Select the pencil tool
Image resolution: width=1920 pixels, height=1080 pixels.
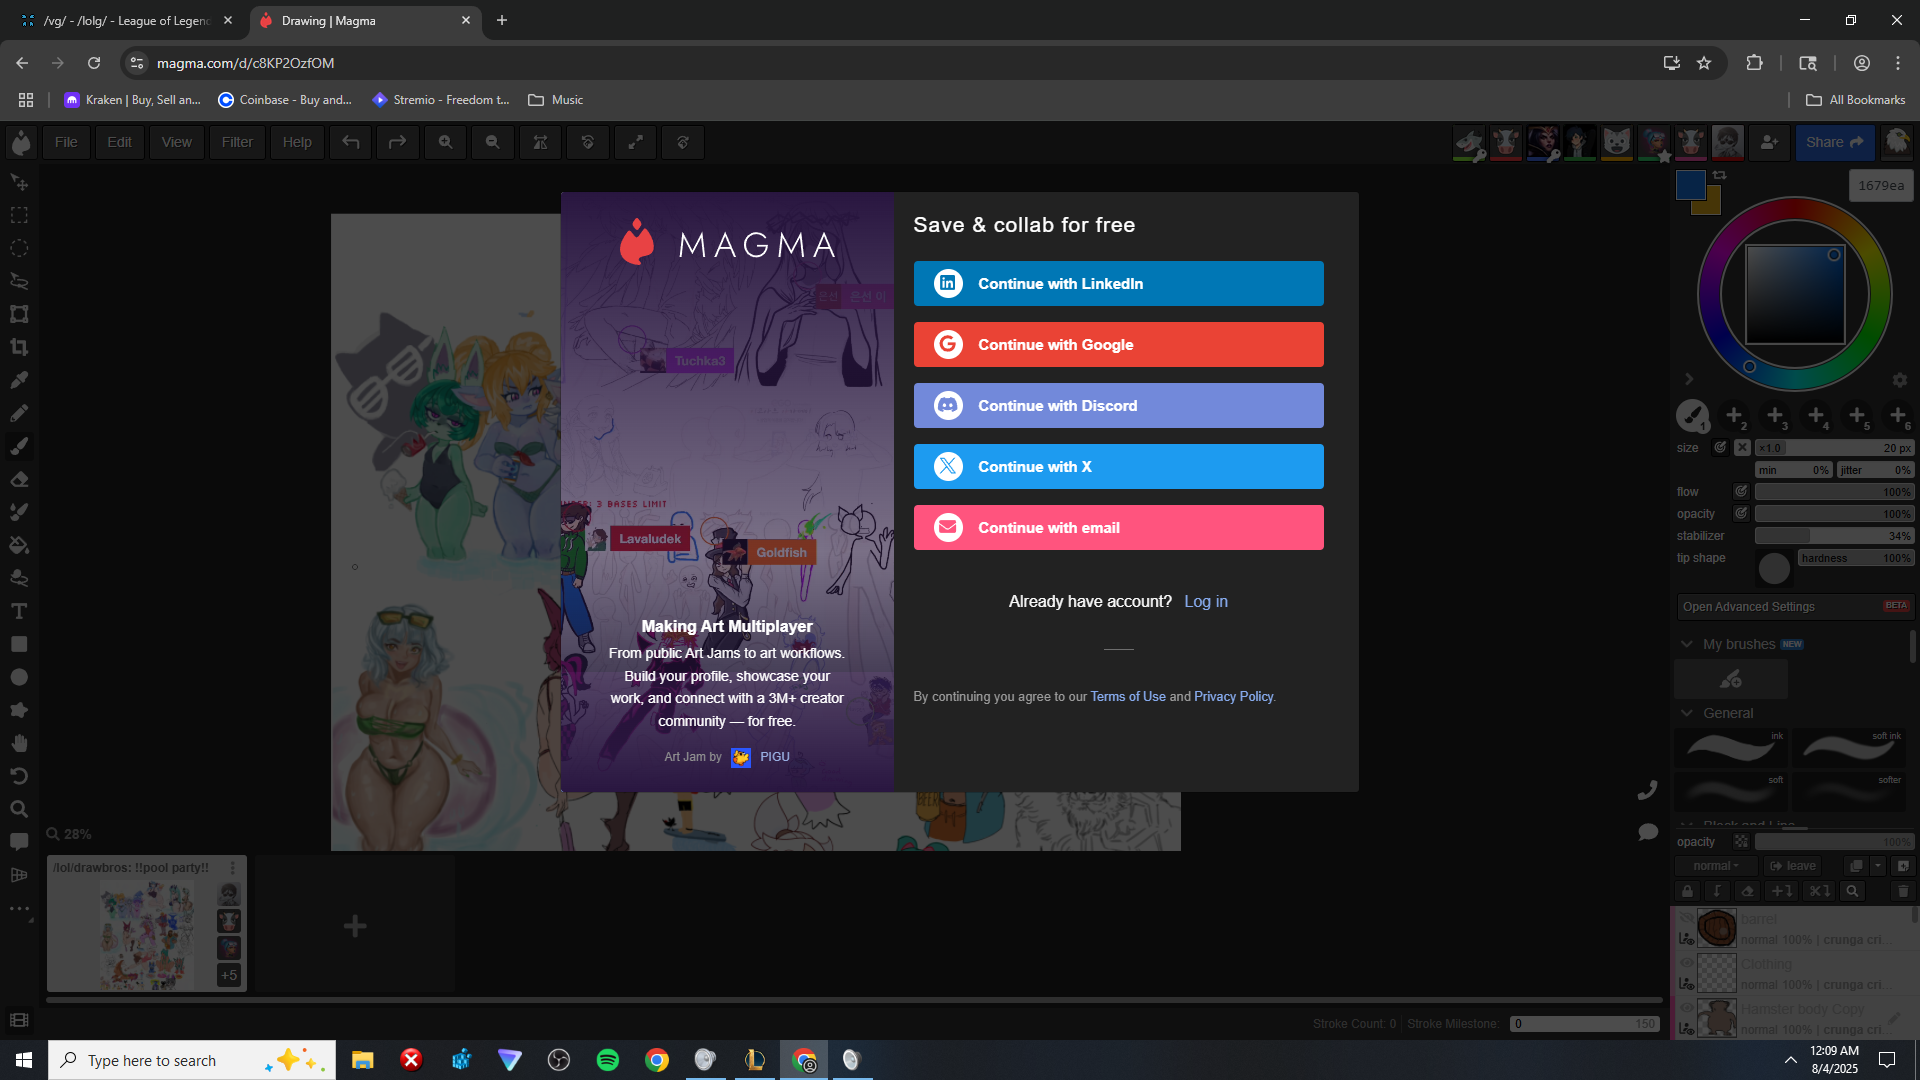pyautogui.click(x=19, y=413)
